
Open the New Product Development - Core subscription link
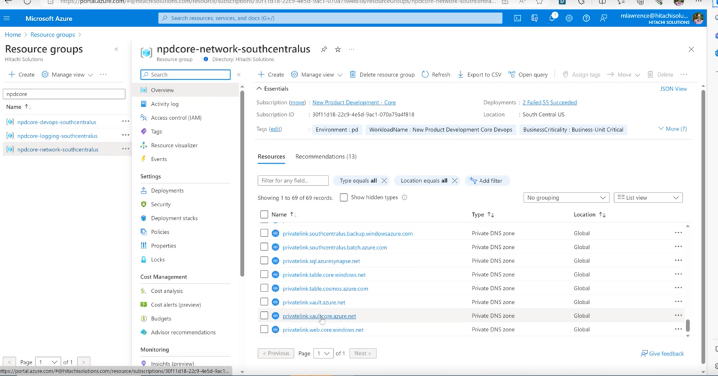coord(354,103)
